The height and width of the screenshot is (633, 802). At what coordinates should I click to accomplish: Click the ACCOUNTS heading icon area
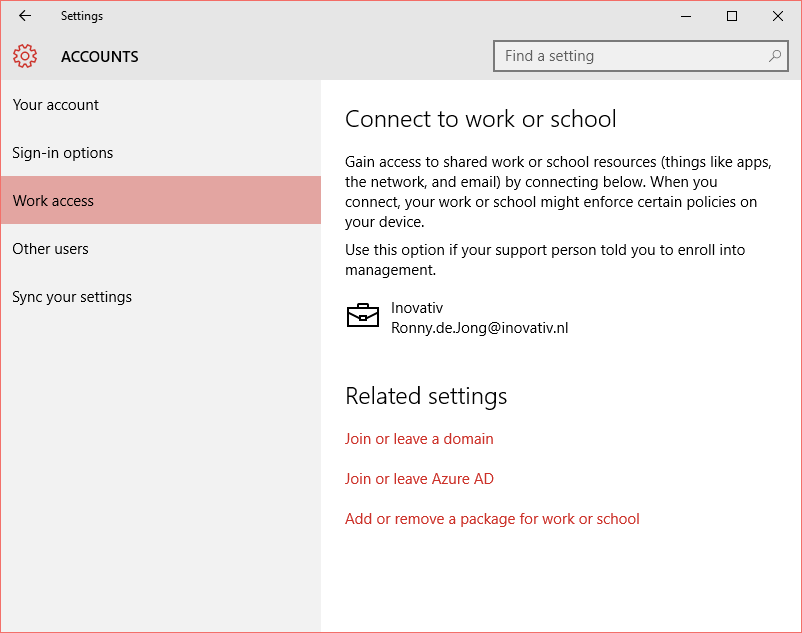25,56
